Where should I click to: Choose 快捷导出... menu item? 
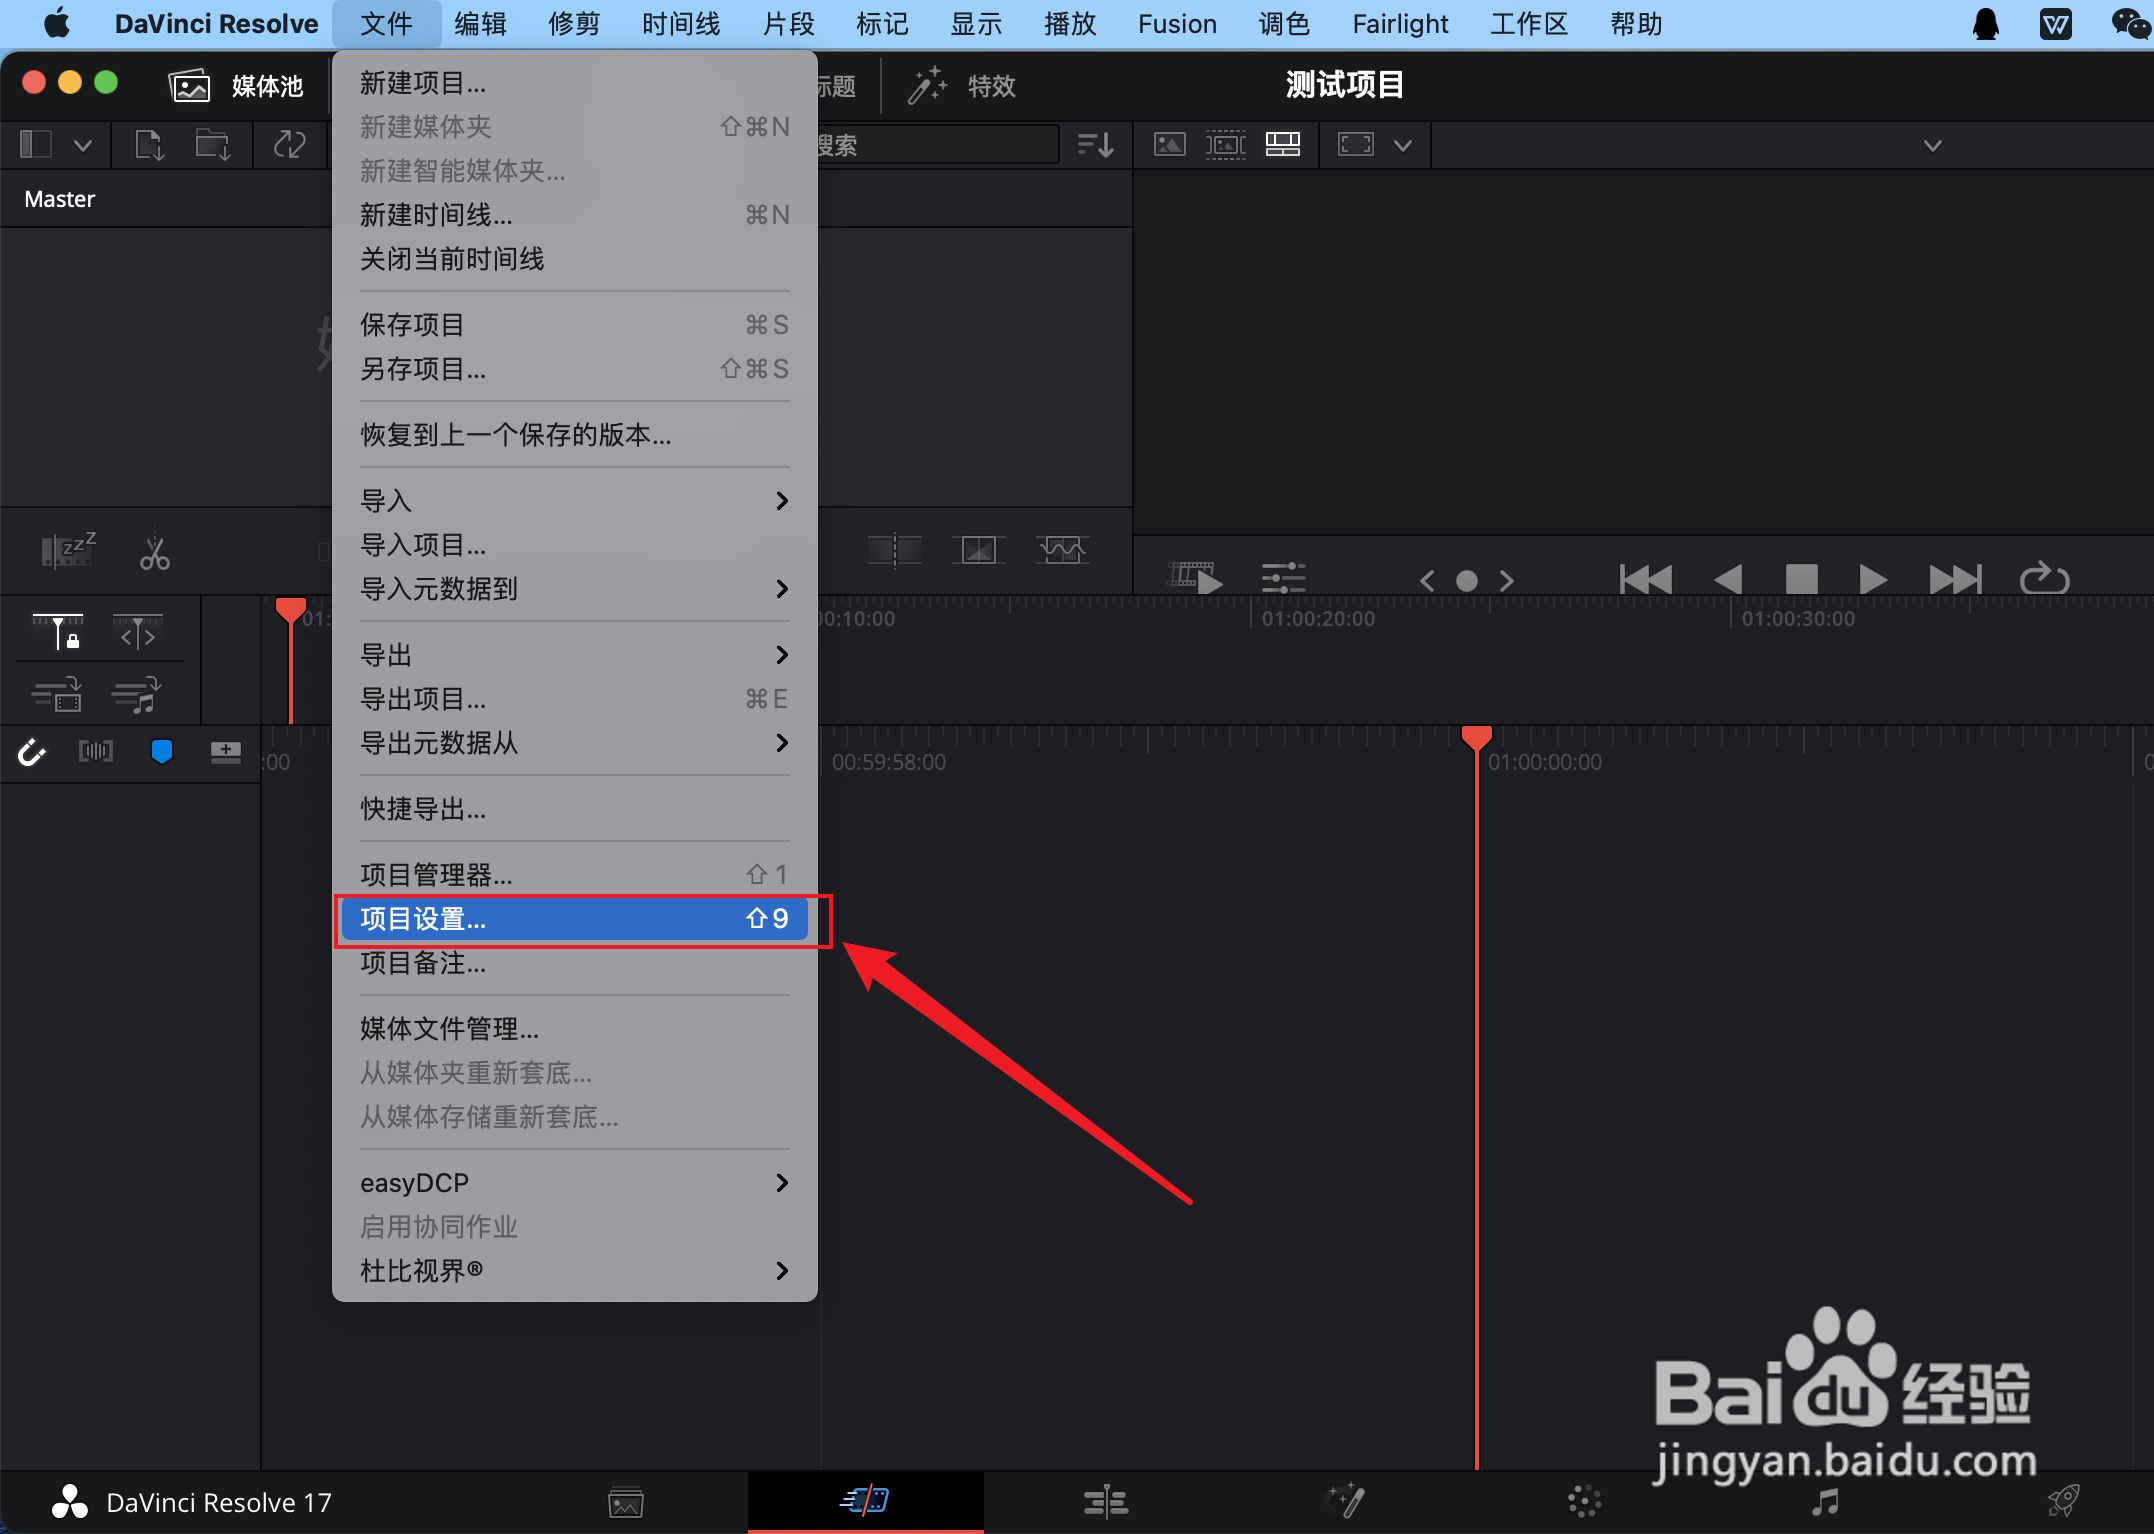tap(574, 808)
